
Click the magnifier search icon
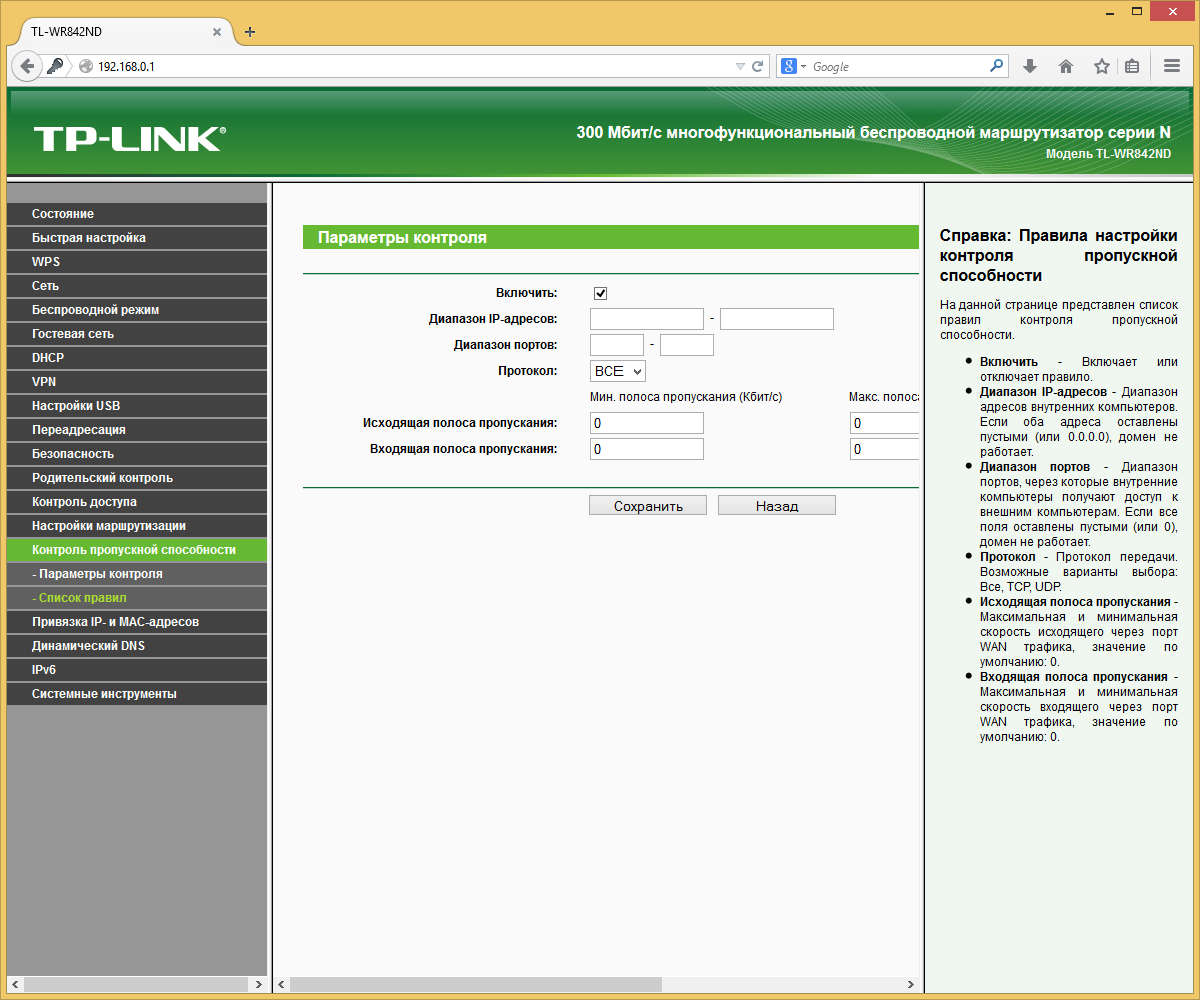pyautogui.click(x=996, y=66)
